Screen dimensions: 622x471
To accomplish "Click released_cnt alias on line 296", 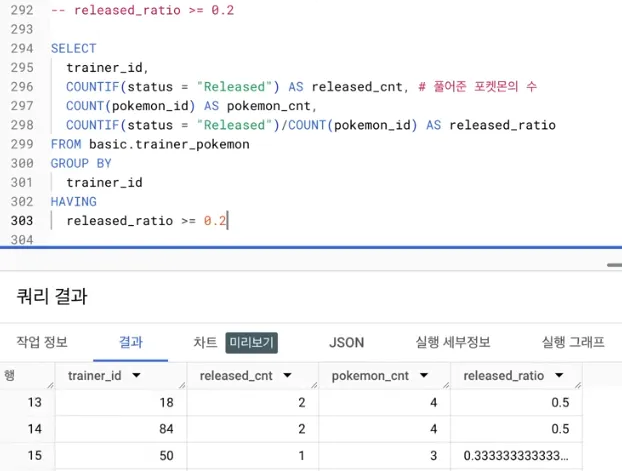I will pyautogui.click(x=357, y=87).
